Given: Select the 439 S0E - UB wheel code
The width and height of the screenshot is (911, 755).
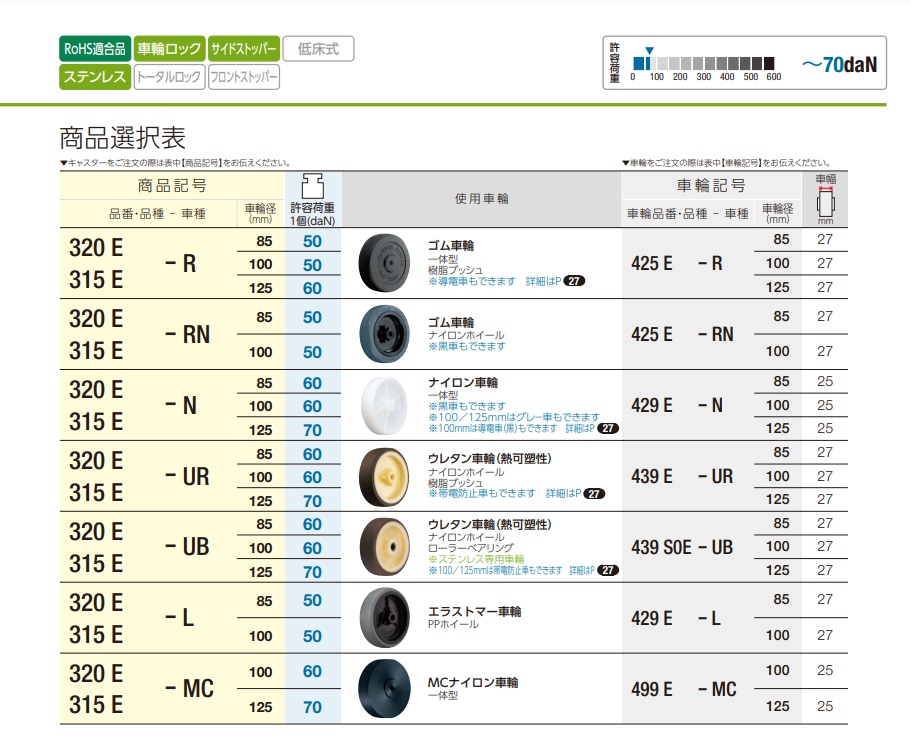Looking at the screenshot, I should (x=682, y=547).
